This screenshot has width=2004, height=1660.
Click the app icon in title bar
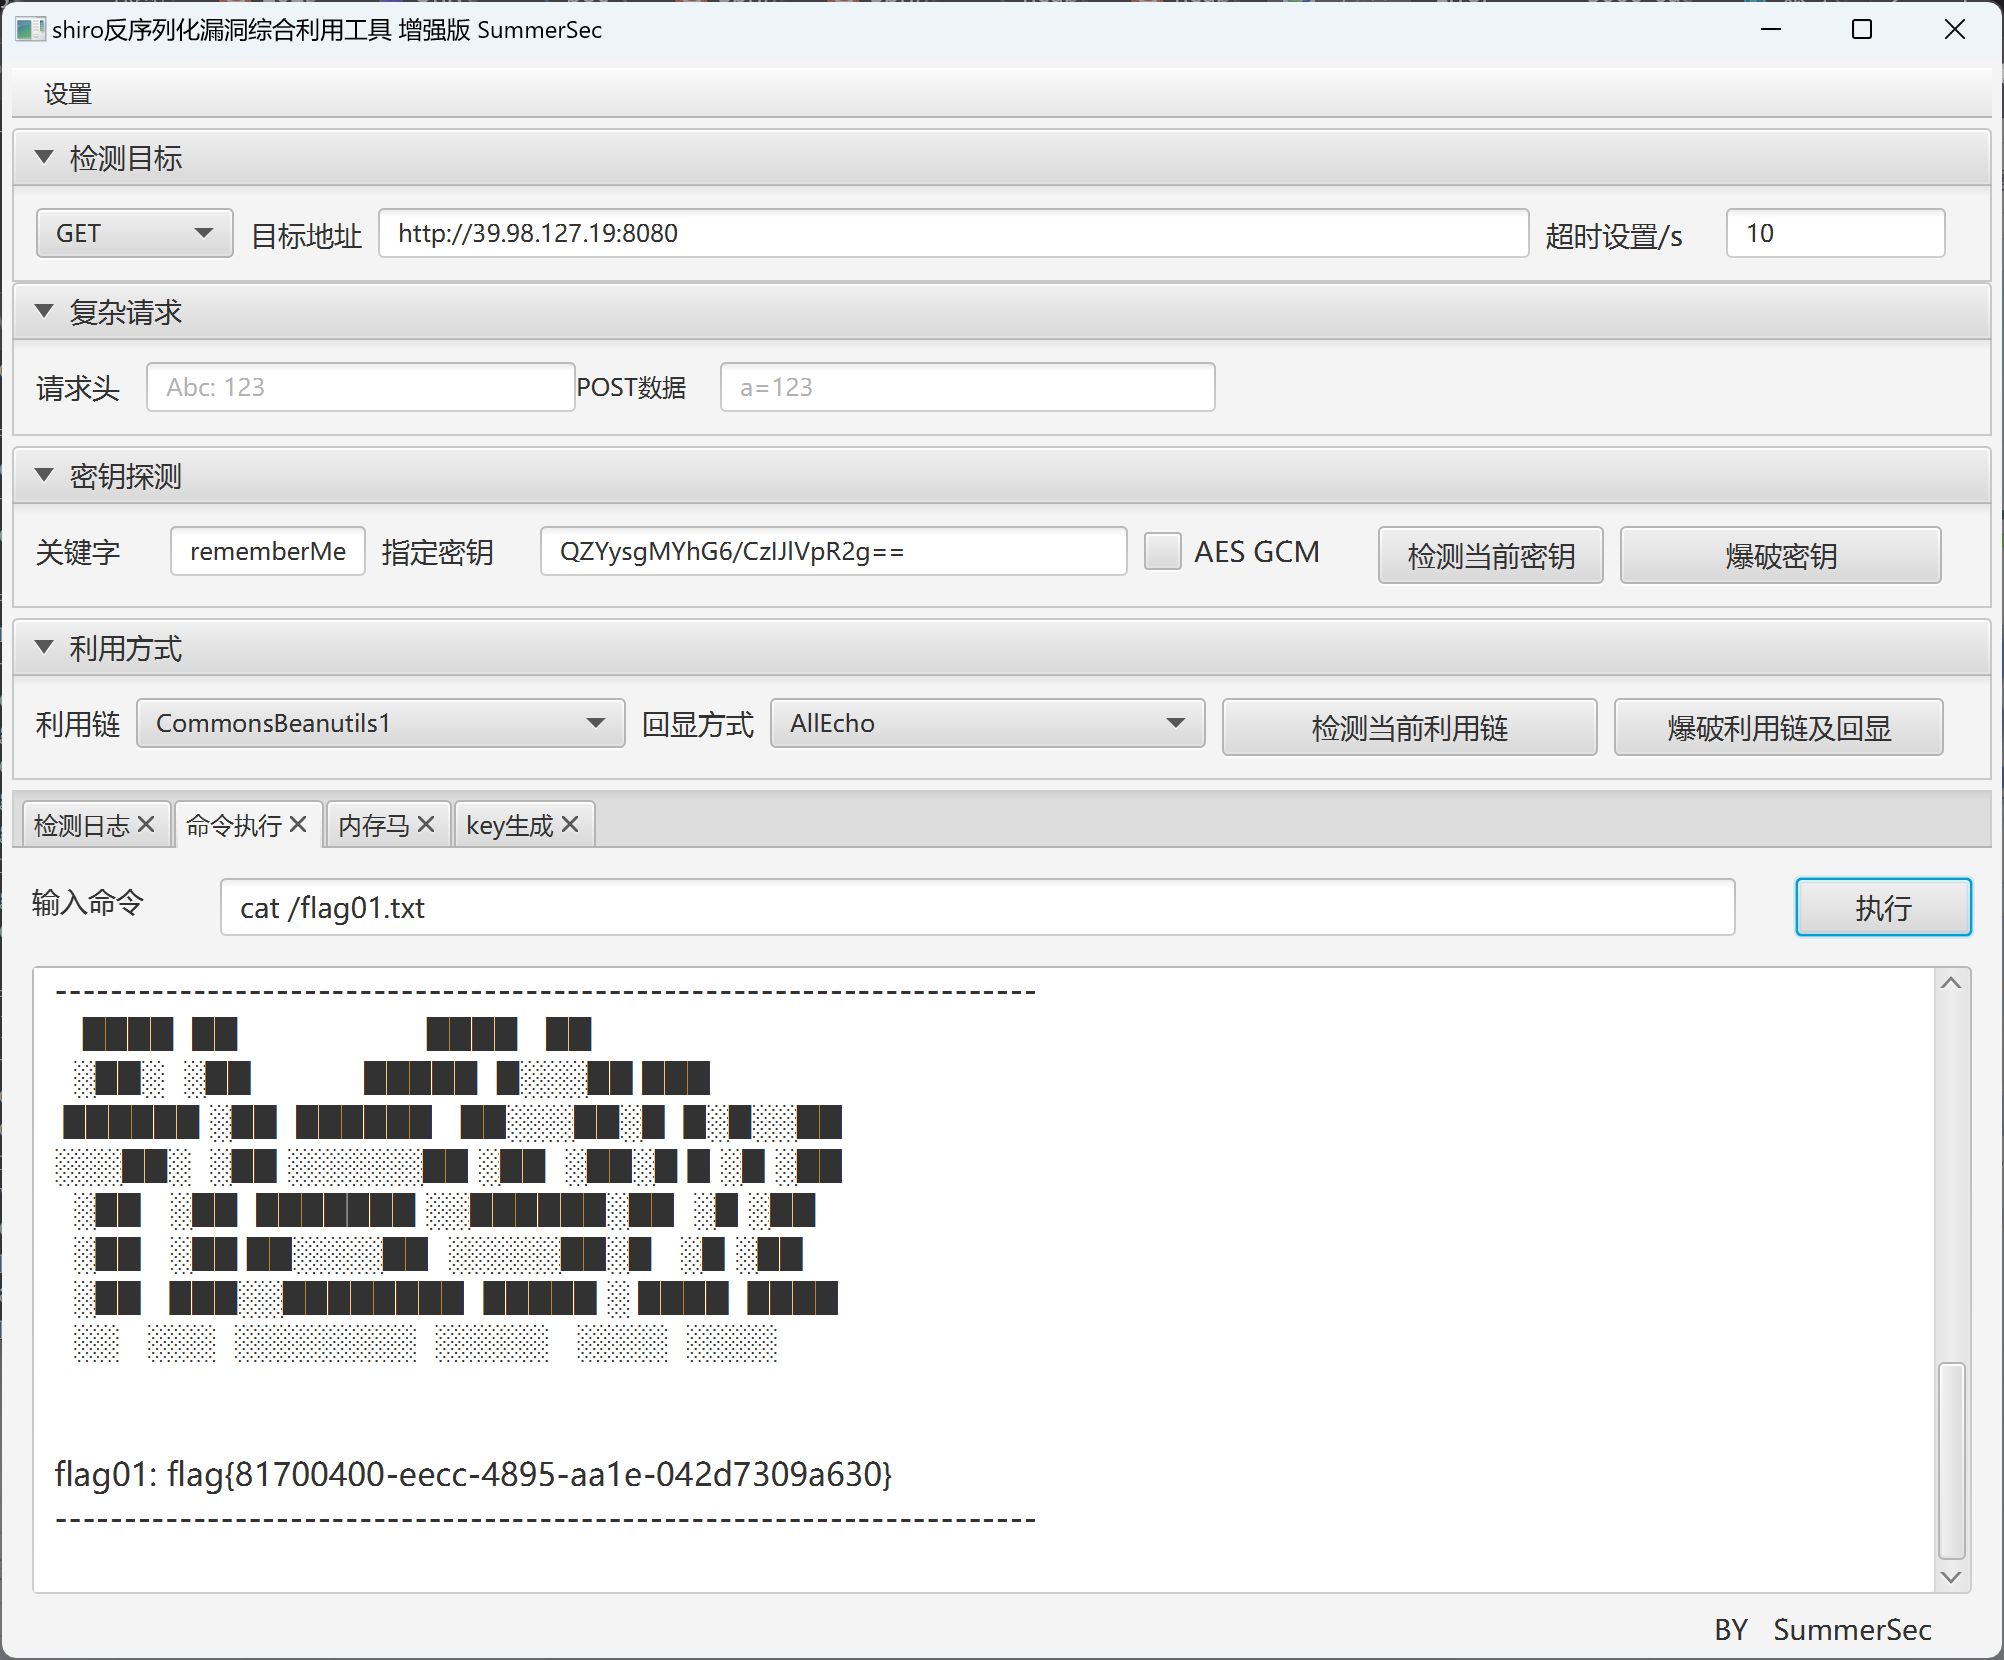30,29
